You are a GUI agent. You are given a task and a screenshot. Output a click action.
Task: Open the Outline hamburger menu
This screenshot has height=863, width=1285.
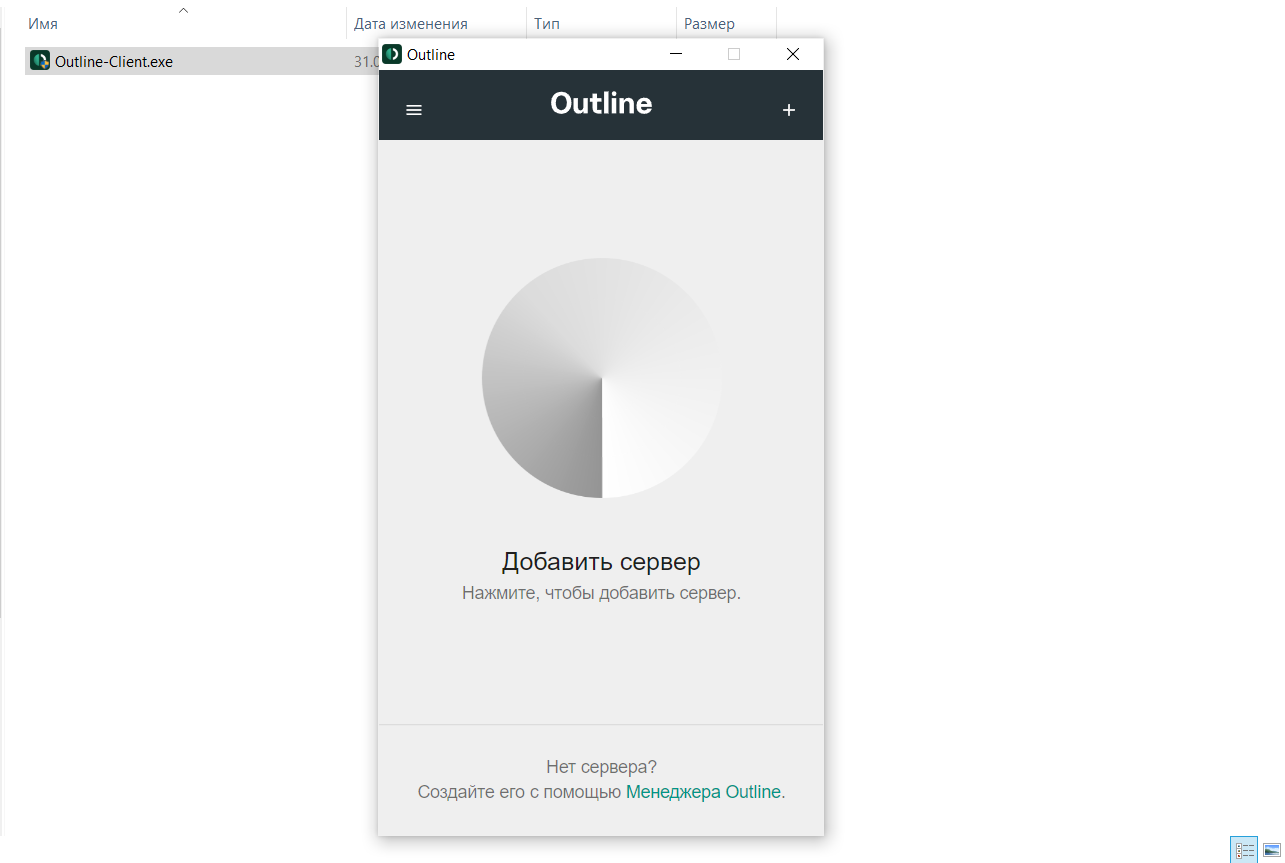pyautogui.click(x=414, y=110)
